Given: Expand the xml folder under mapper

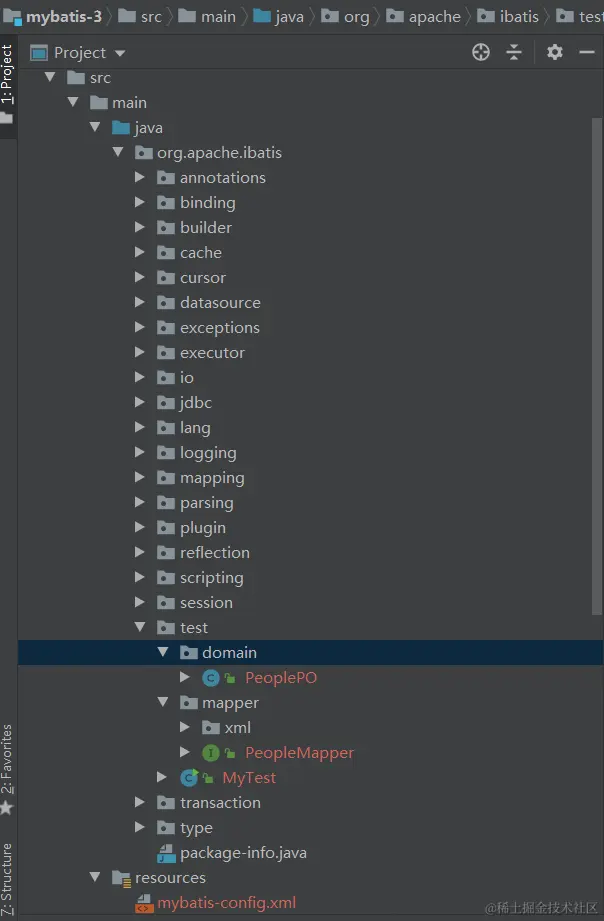Looking at the screenshot, I should (185, 728).
